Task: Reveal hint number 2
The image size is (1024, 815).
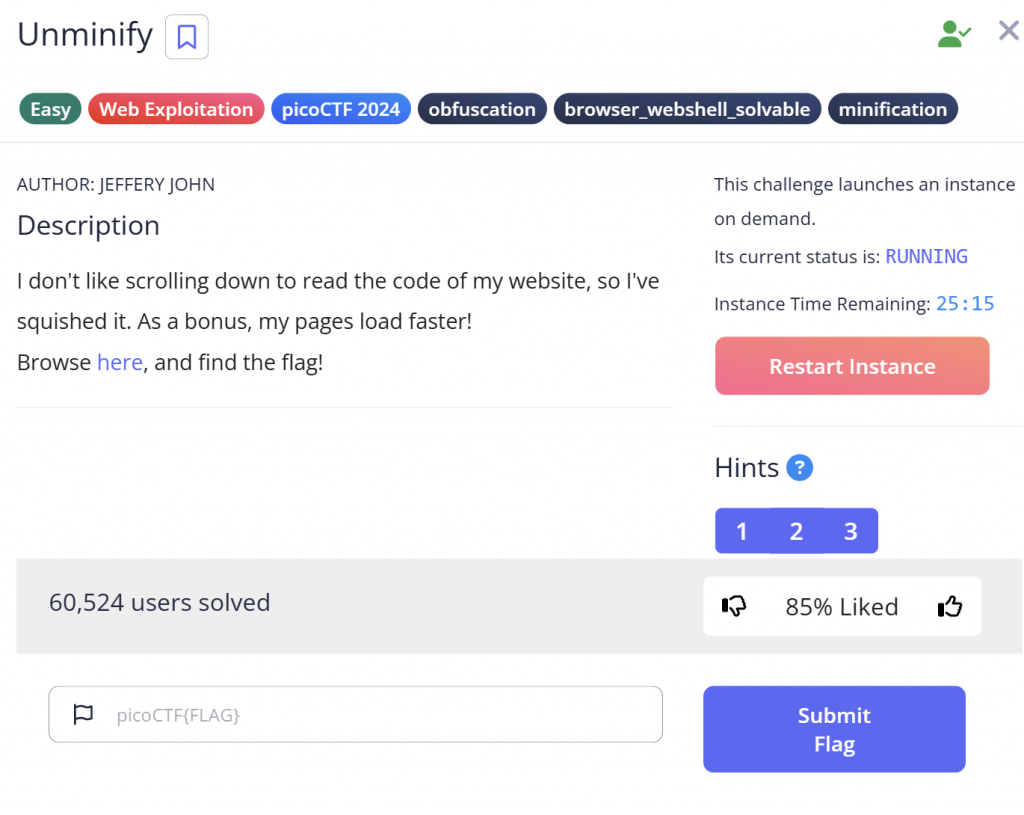Action: coord(796,531)
